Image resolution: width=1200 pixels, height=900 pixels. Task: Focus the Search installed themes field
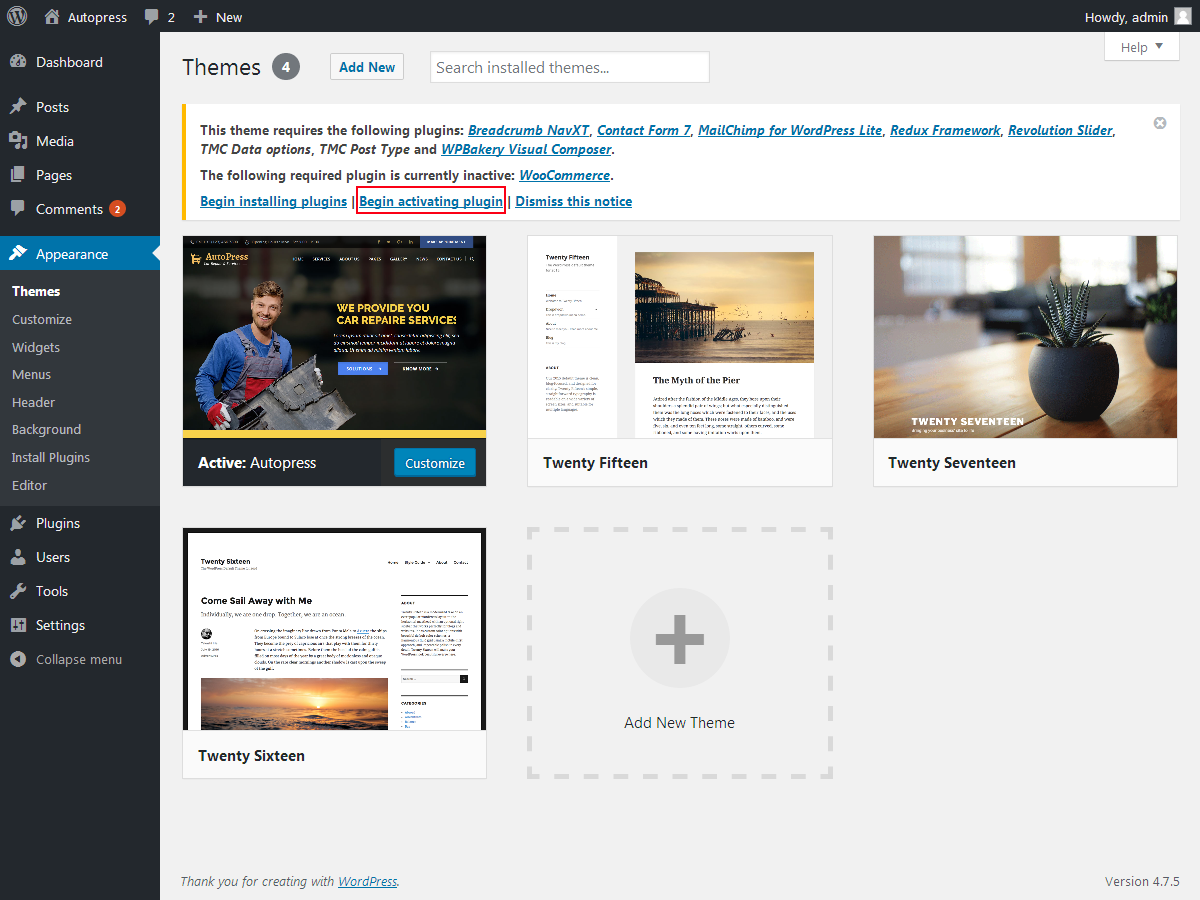570,67
